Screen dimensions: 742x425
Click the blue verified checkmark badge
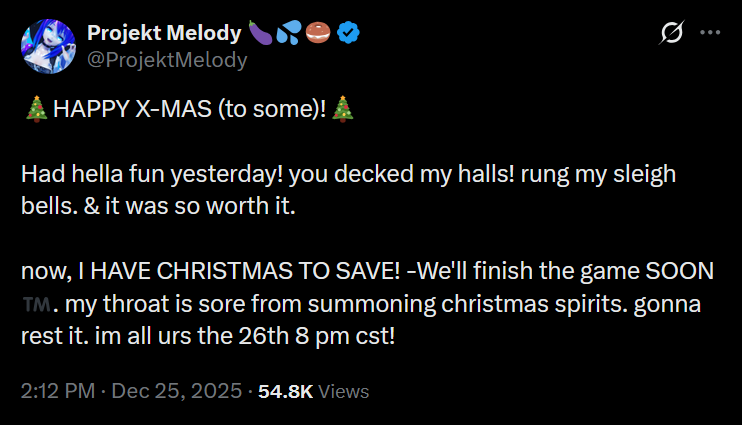click(x=348, y=33)
